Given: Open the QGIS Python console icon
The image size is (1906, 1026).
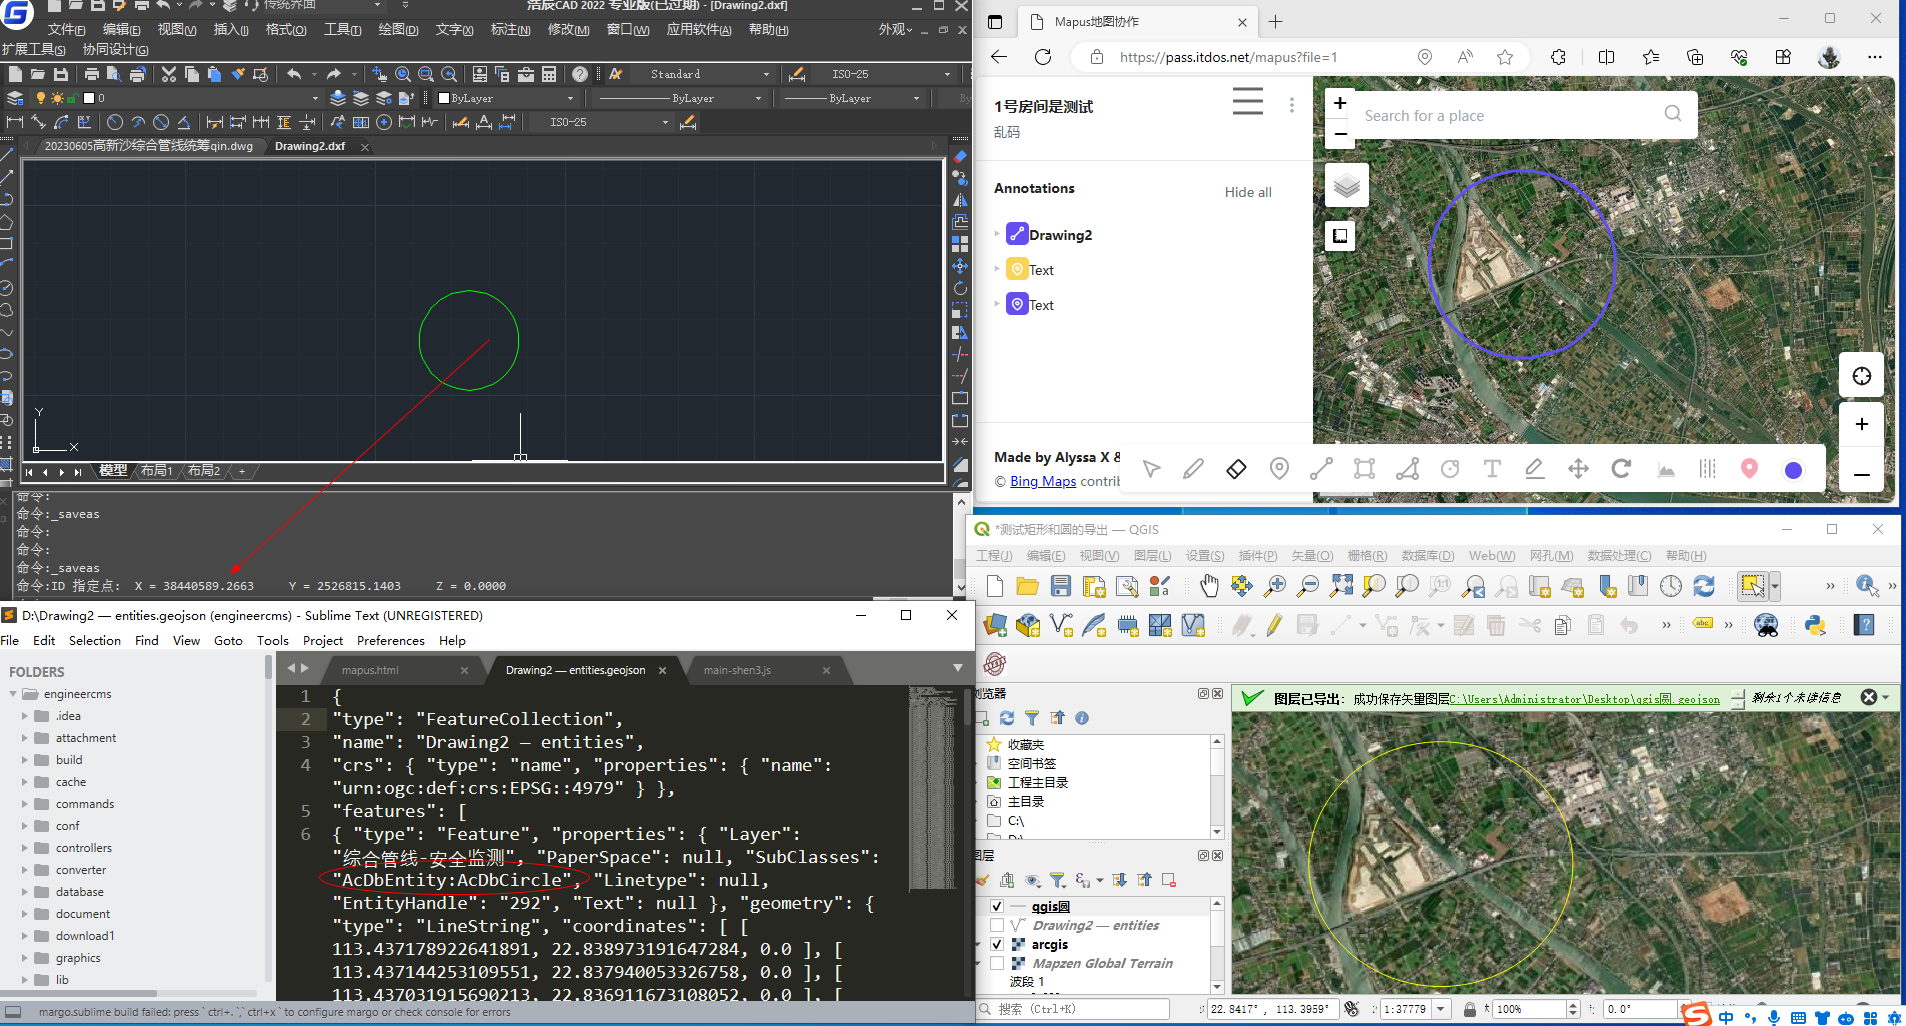Looking at the screenshot, I should click(x=1815, y=626).
